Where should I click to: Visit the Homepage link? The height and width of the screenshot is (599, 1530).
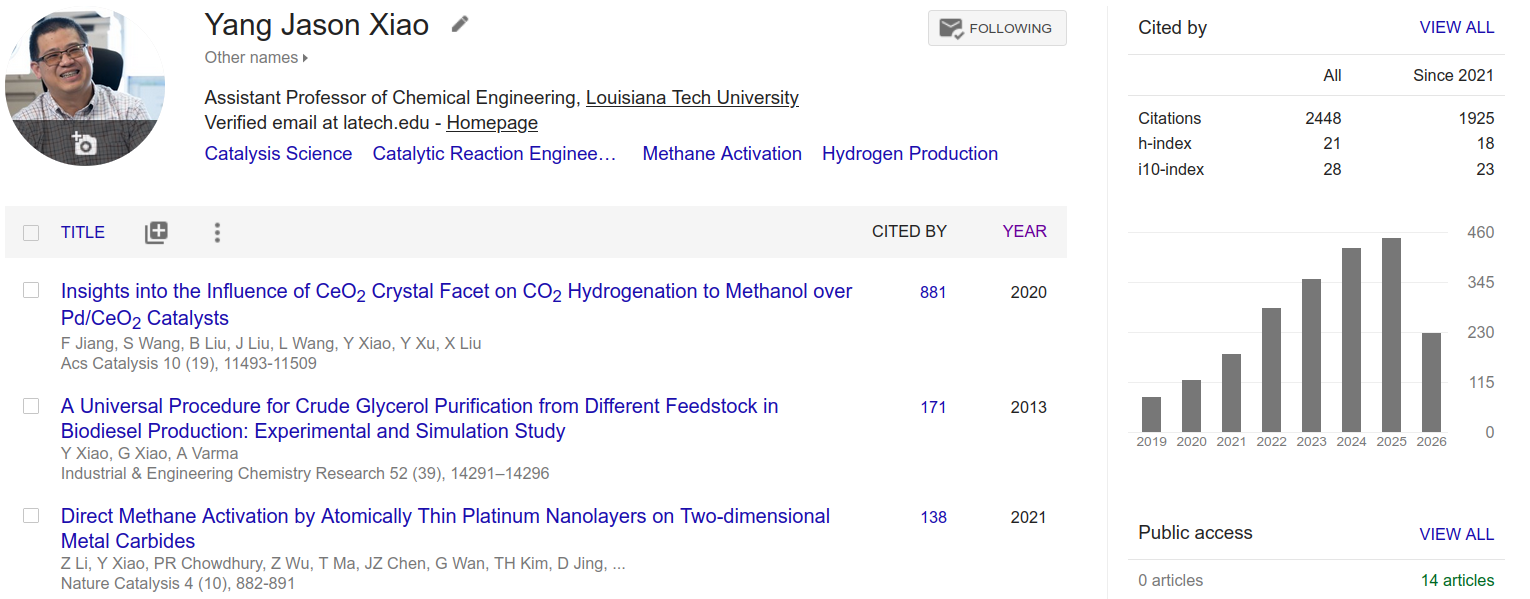point(492,123)
